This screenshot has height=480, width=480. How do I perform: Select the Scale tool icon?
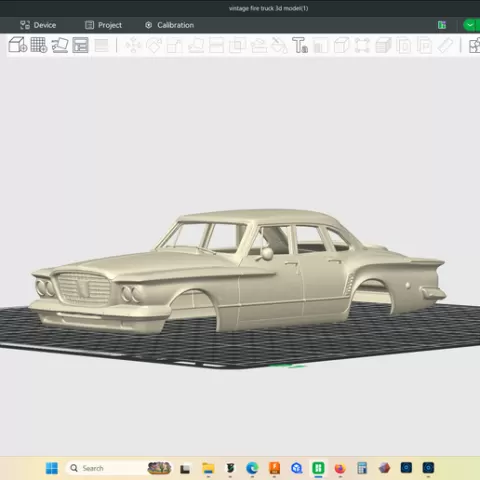tap(175, 46)
